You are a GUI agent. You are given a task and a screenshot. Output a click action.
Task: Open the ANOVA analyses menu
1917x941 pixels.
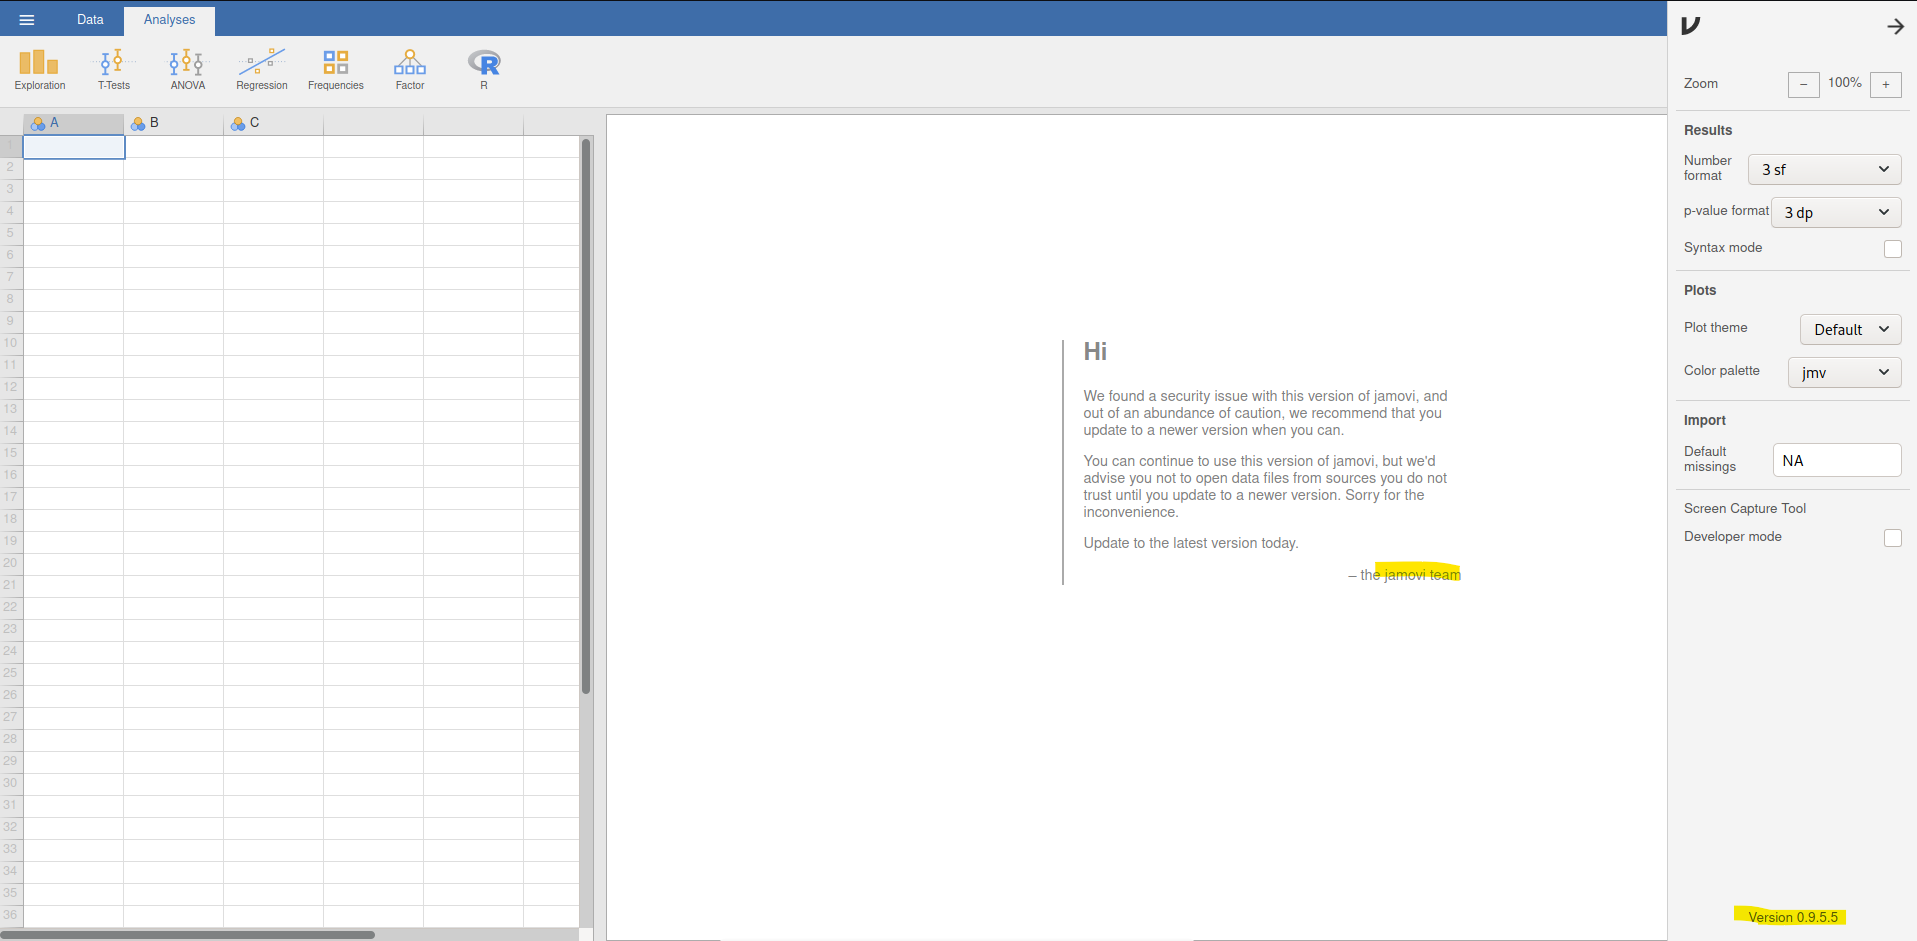click(x=187, y=70)
